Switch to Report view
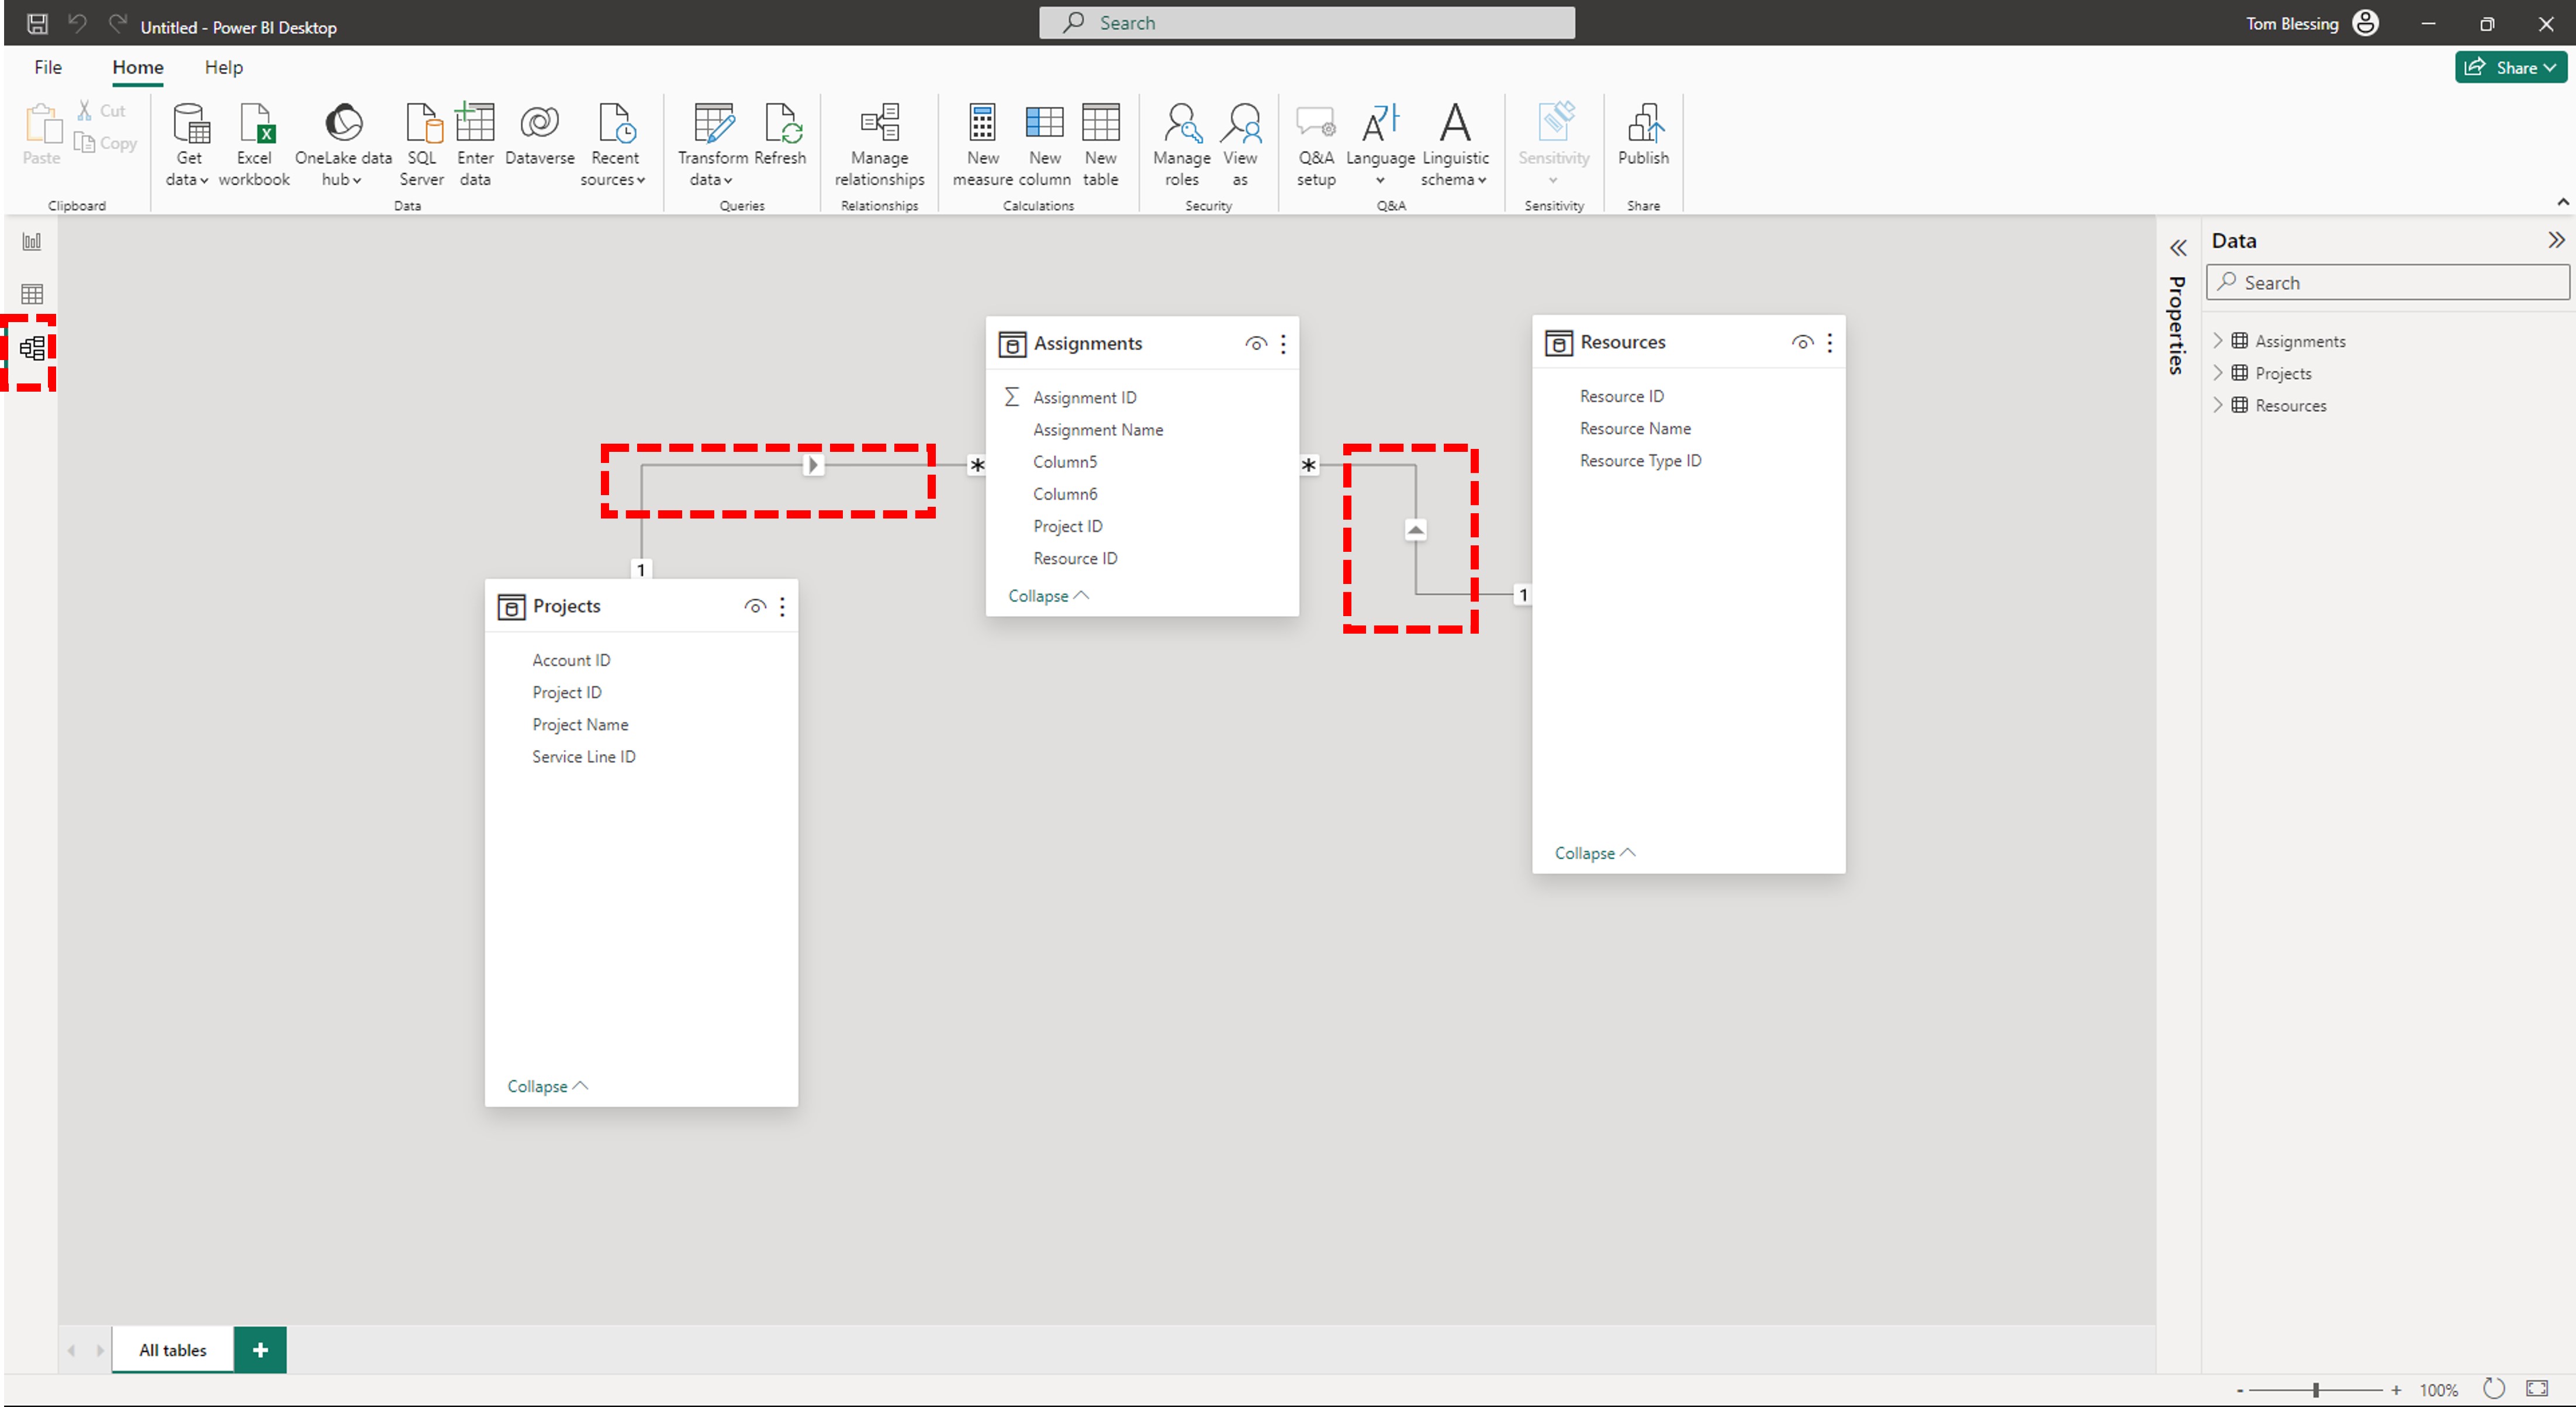Viewport: 2576px width, 1407px height. coord(31,240)
